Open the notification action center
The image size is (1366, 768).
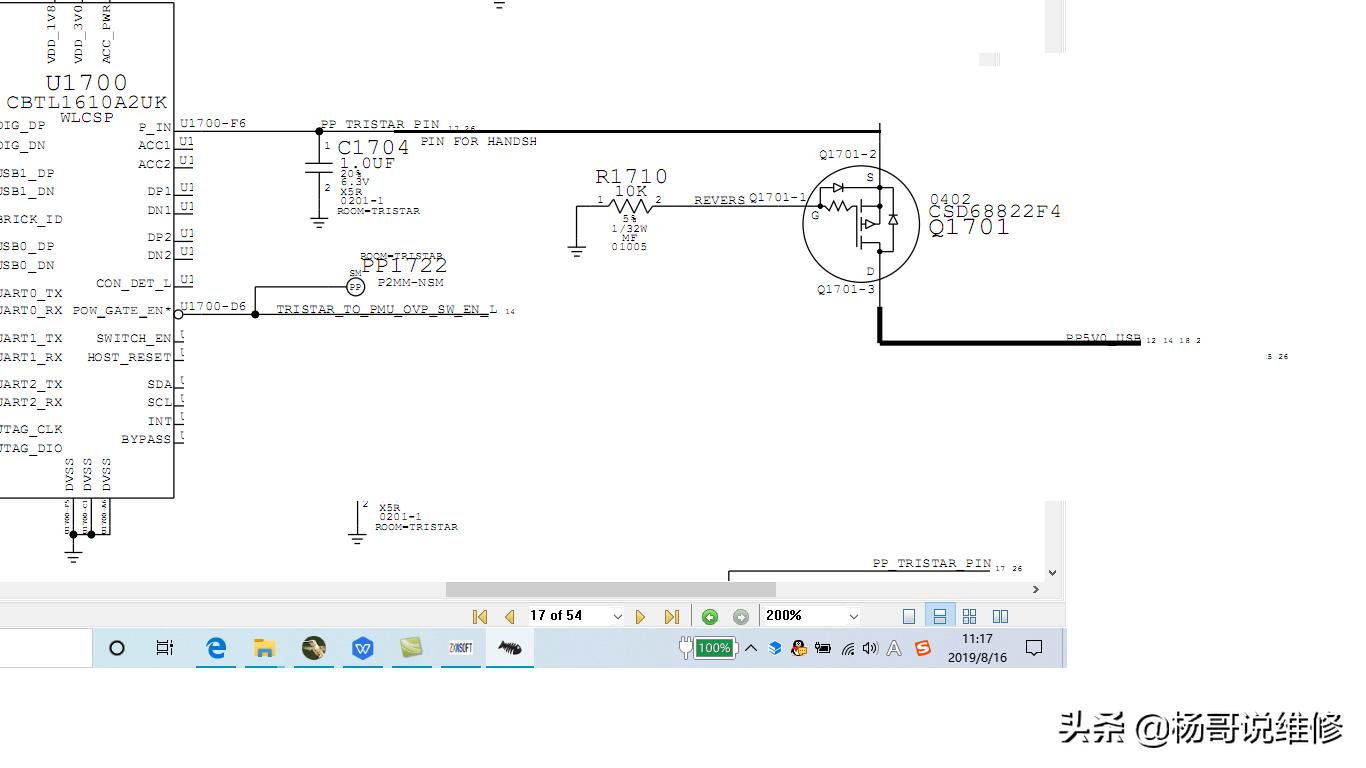pos(1034,648)
